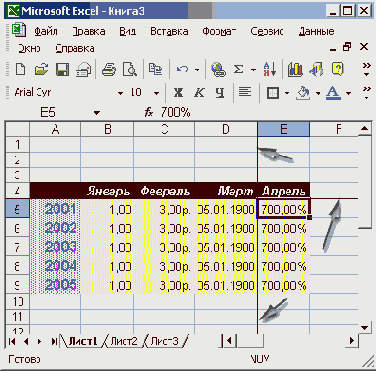Launch the Chart Wizard icon
This screenshot has height=371, width=376.
tap(295, 69)
